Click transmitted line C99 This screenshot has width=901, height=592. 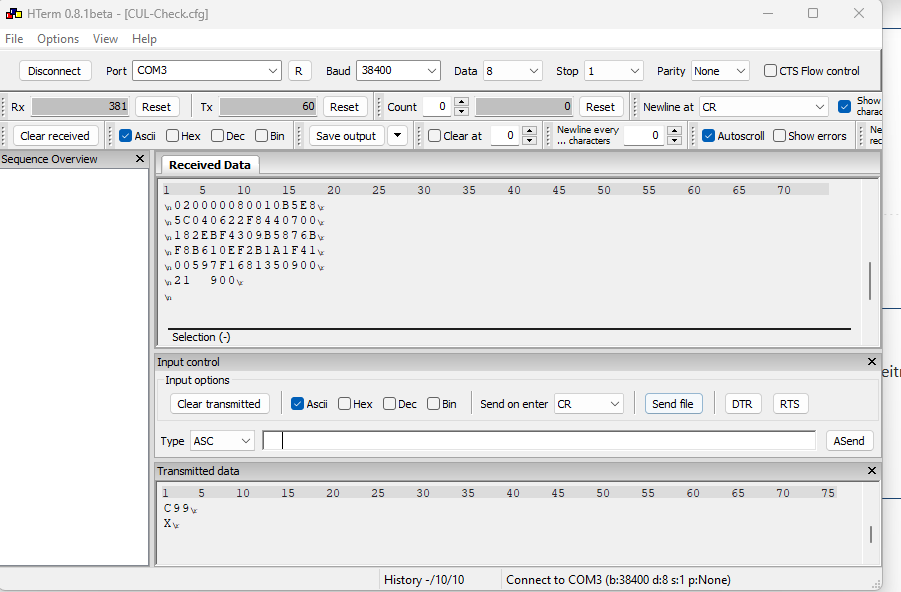(x=180, y=508)
